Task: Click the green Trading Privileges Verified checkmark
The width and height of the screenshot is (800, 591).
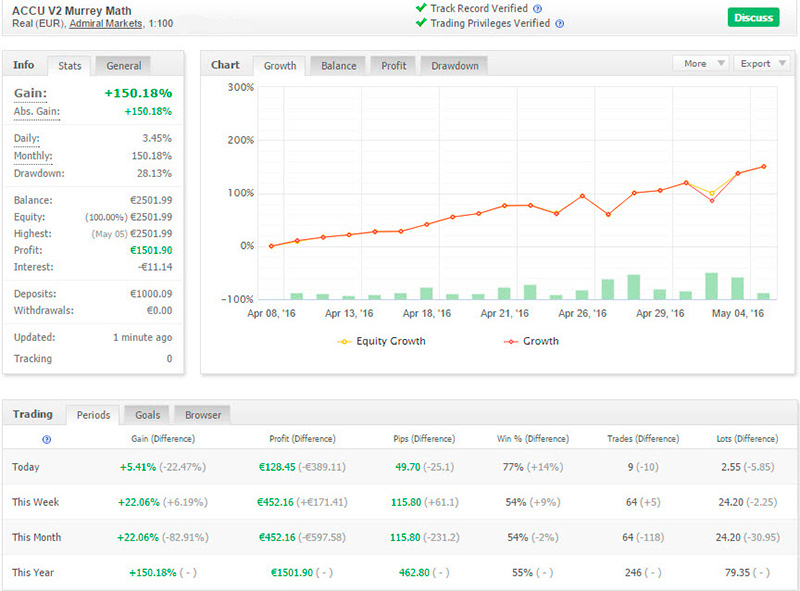Action: 421,22
